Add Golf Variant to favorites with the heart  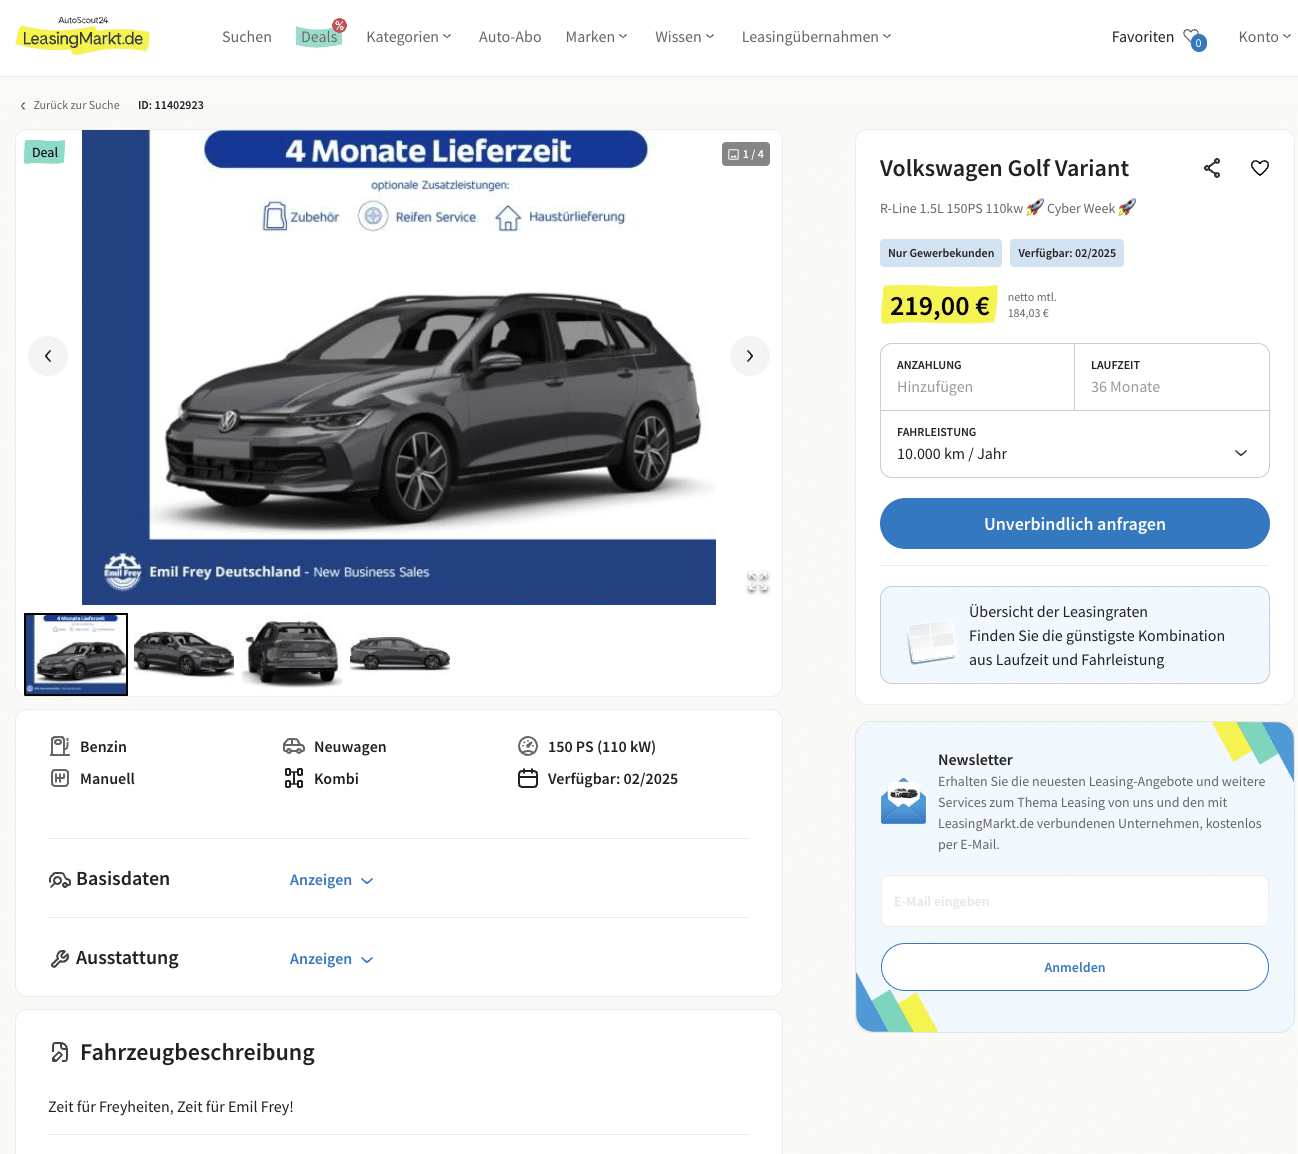(x=1260, y=168)
